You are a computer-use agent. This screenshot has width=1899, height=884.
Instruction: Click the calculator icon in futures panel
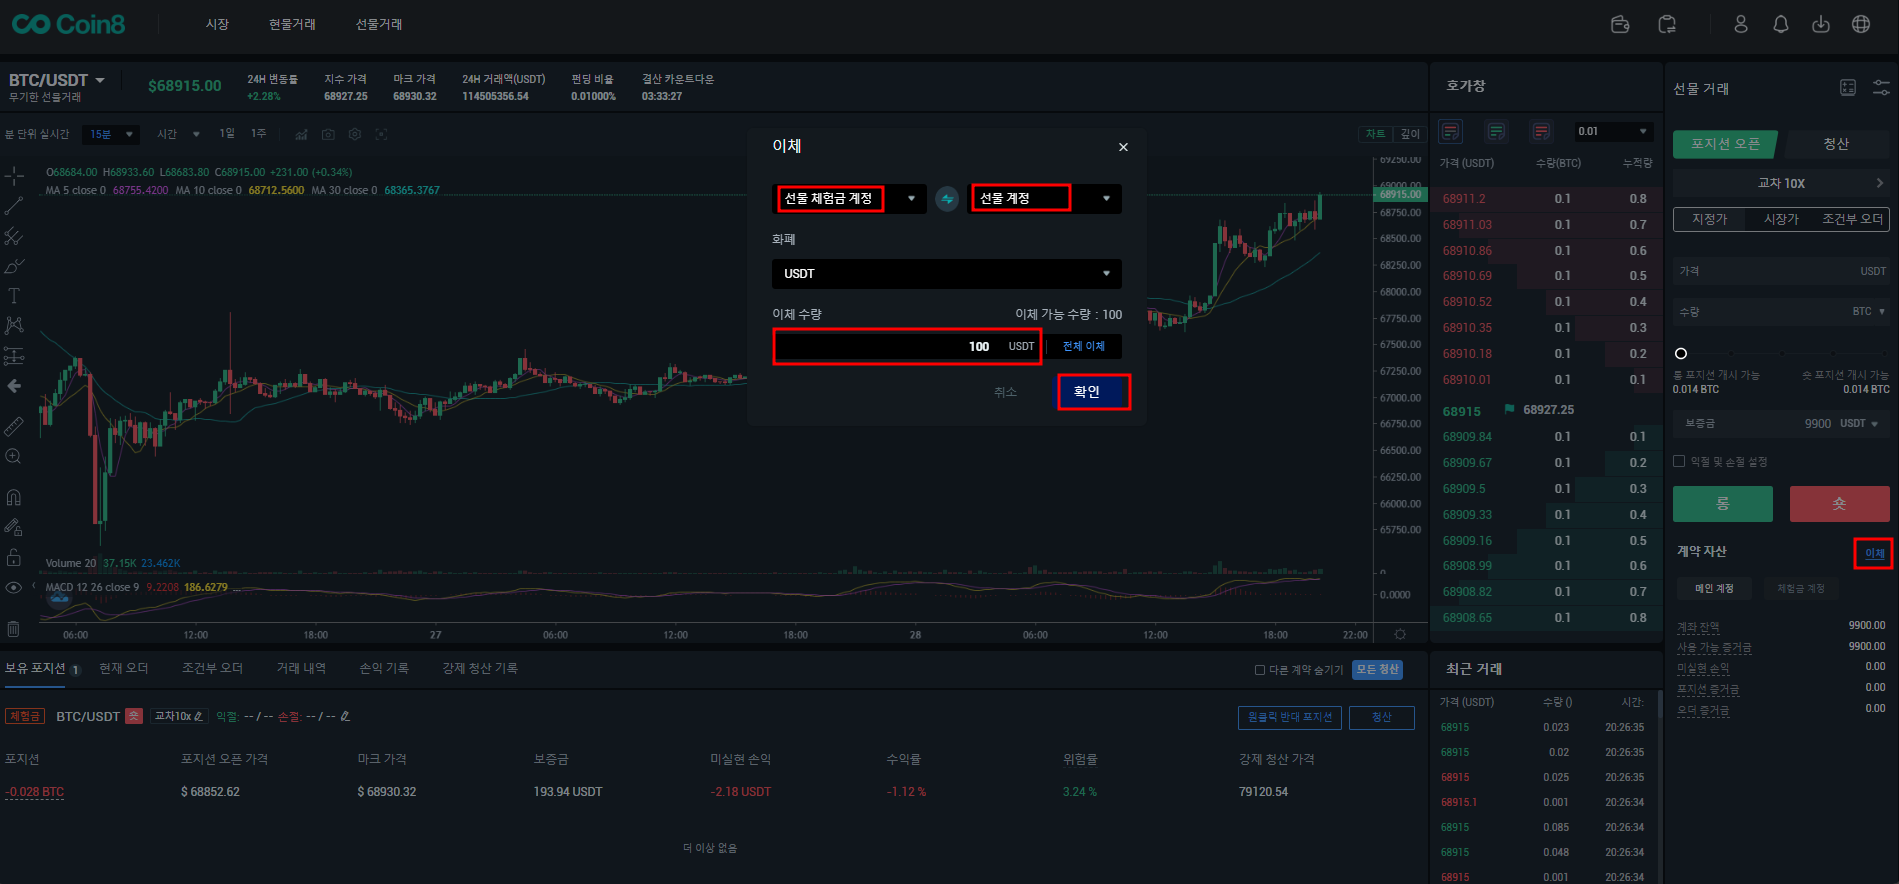(x=1847, y=88)
